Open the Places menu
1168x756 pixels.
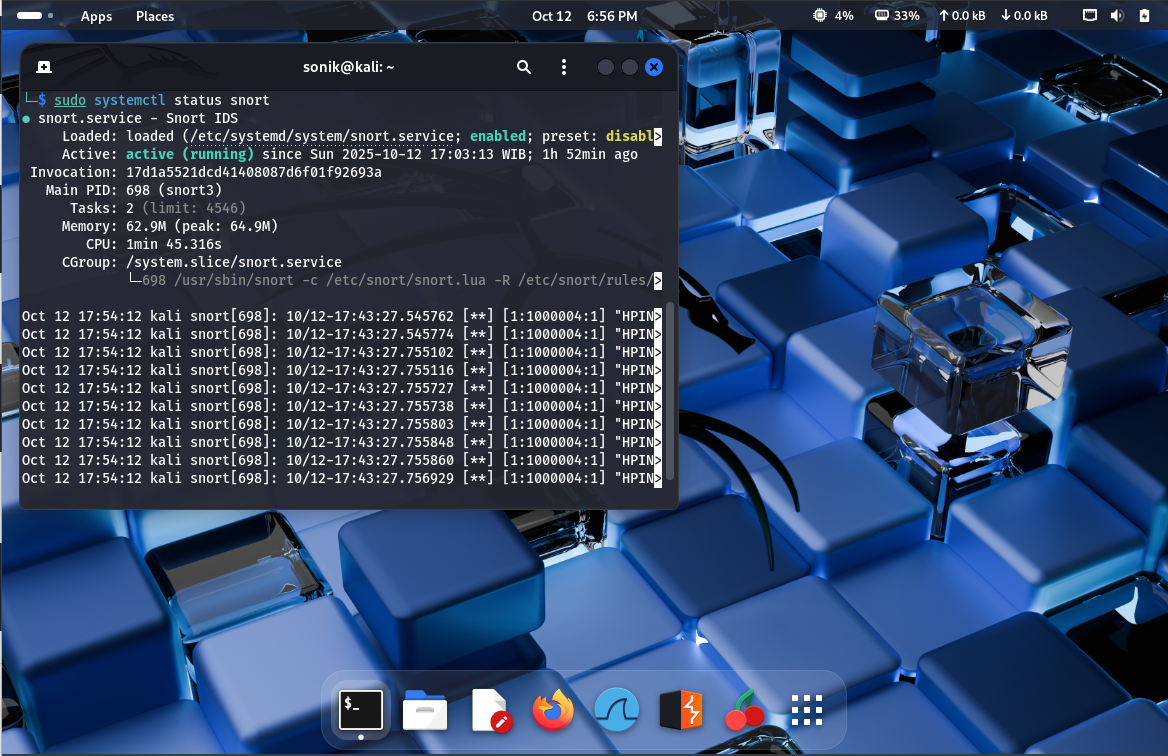click(x=155, y=16)
